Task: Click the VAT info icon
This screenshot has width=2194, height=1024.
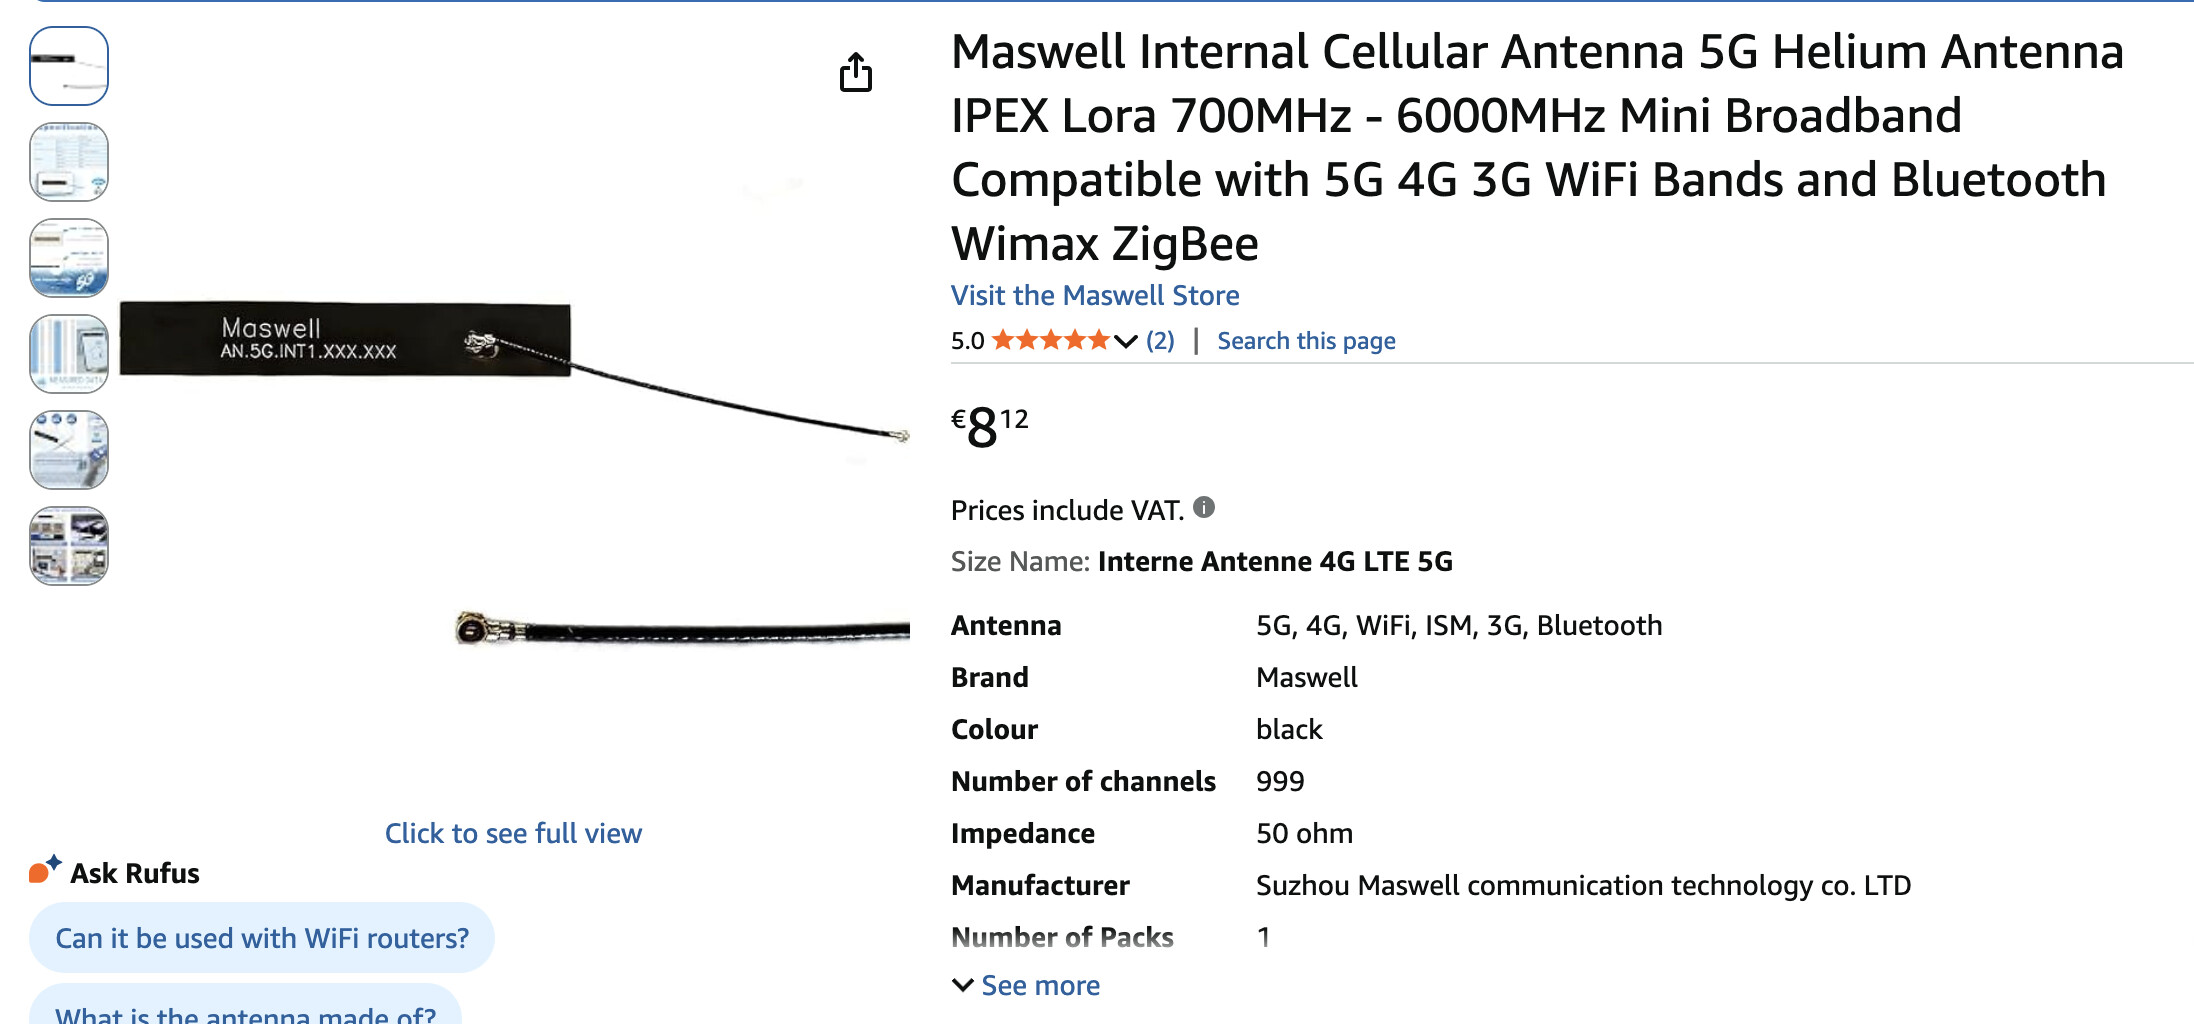Action: [1204, 508]
